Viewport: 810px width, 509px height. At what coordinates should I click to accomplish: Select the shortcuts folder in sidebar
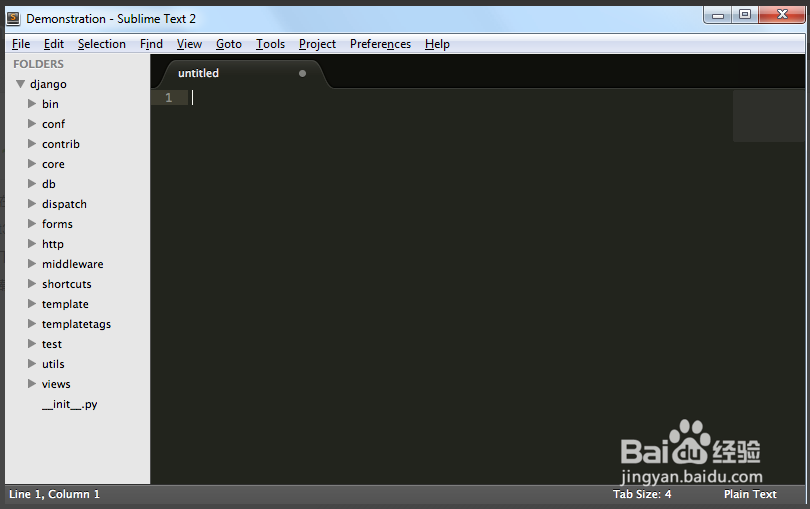[x=66, y=284]
